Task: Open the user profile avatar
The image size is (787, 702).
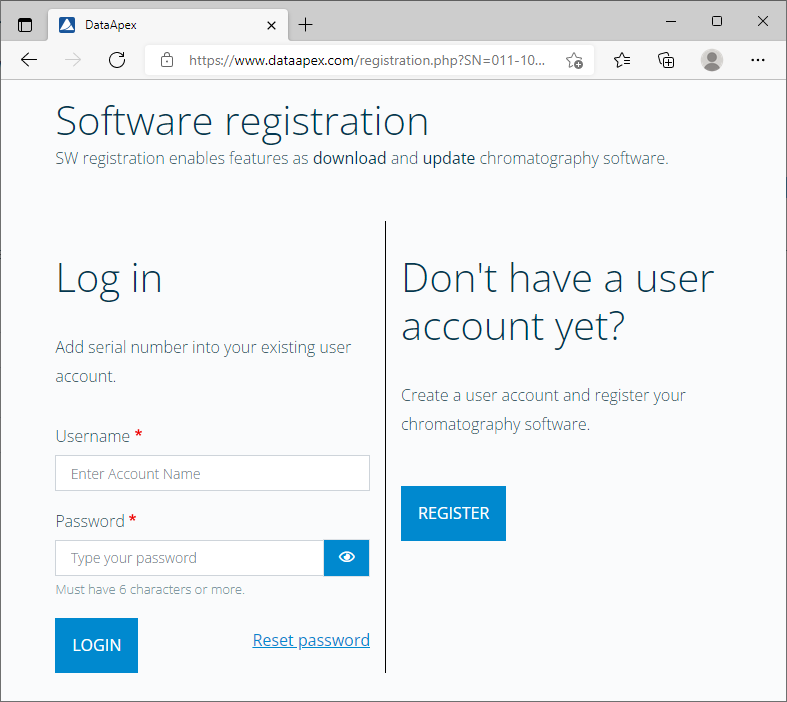Action: [x=712, y=60]
